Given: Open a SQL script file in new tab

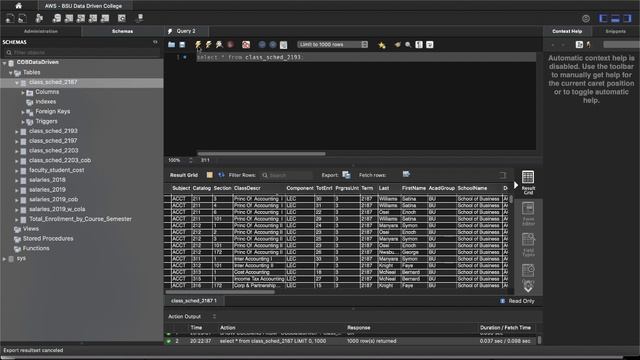Looking at the screenshot, I should pyautogui.click(x=22, y=18).
